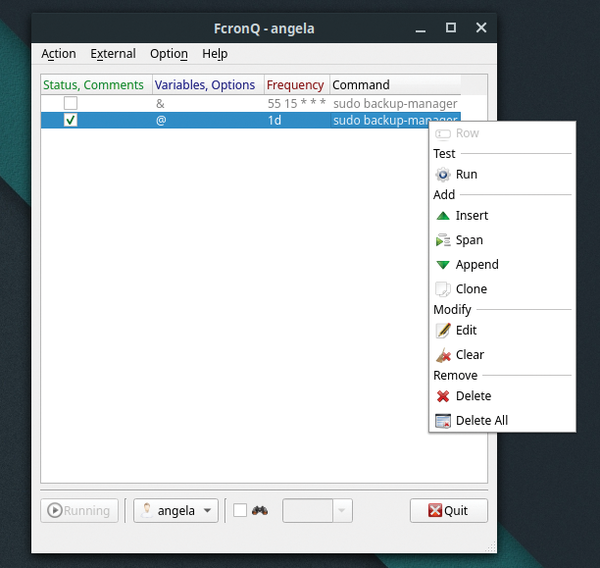Viewport: 600px width, 568px height.
Task: Open the External menu
Action: [113, 54]
